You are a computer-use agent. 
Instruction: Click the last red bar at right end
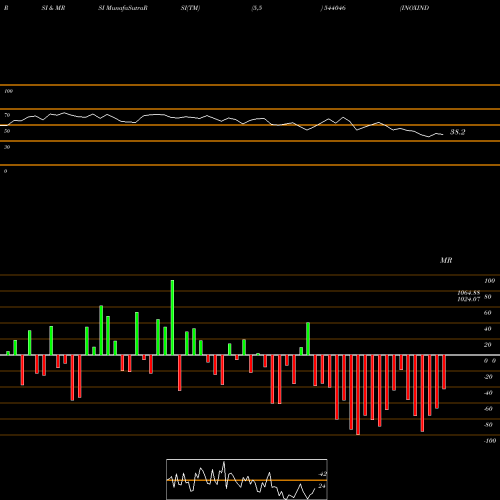[444, 372]
